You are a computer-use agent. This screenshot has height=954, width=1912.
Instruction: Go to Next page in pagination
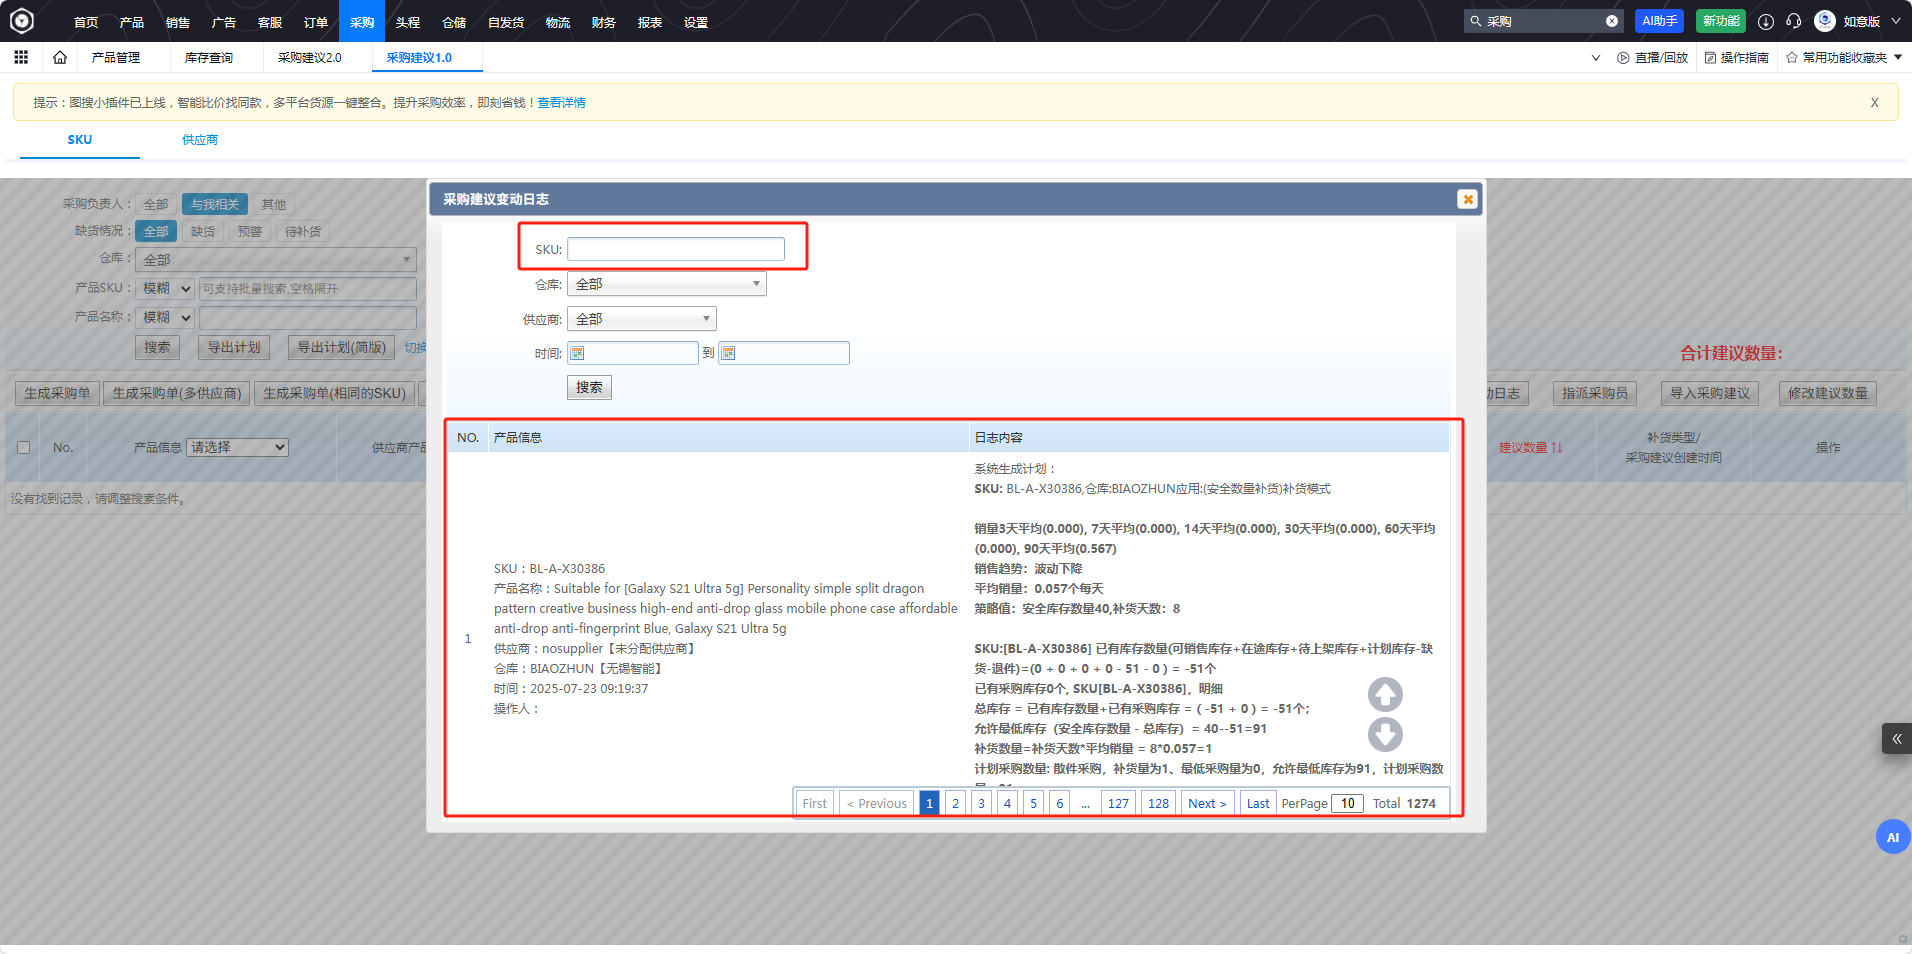(1207, 803)
